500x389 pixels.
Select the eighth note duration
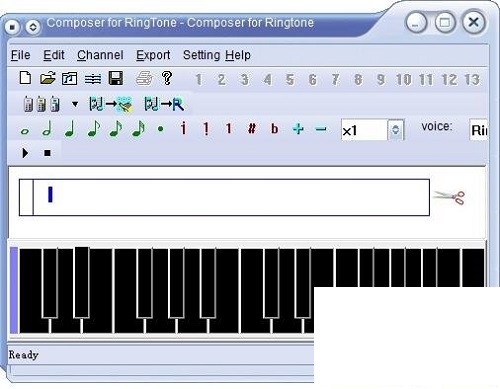pyautogui.click(x=94, y=129)
